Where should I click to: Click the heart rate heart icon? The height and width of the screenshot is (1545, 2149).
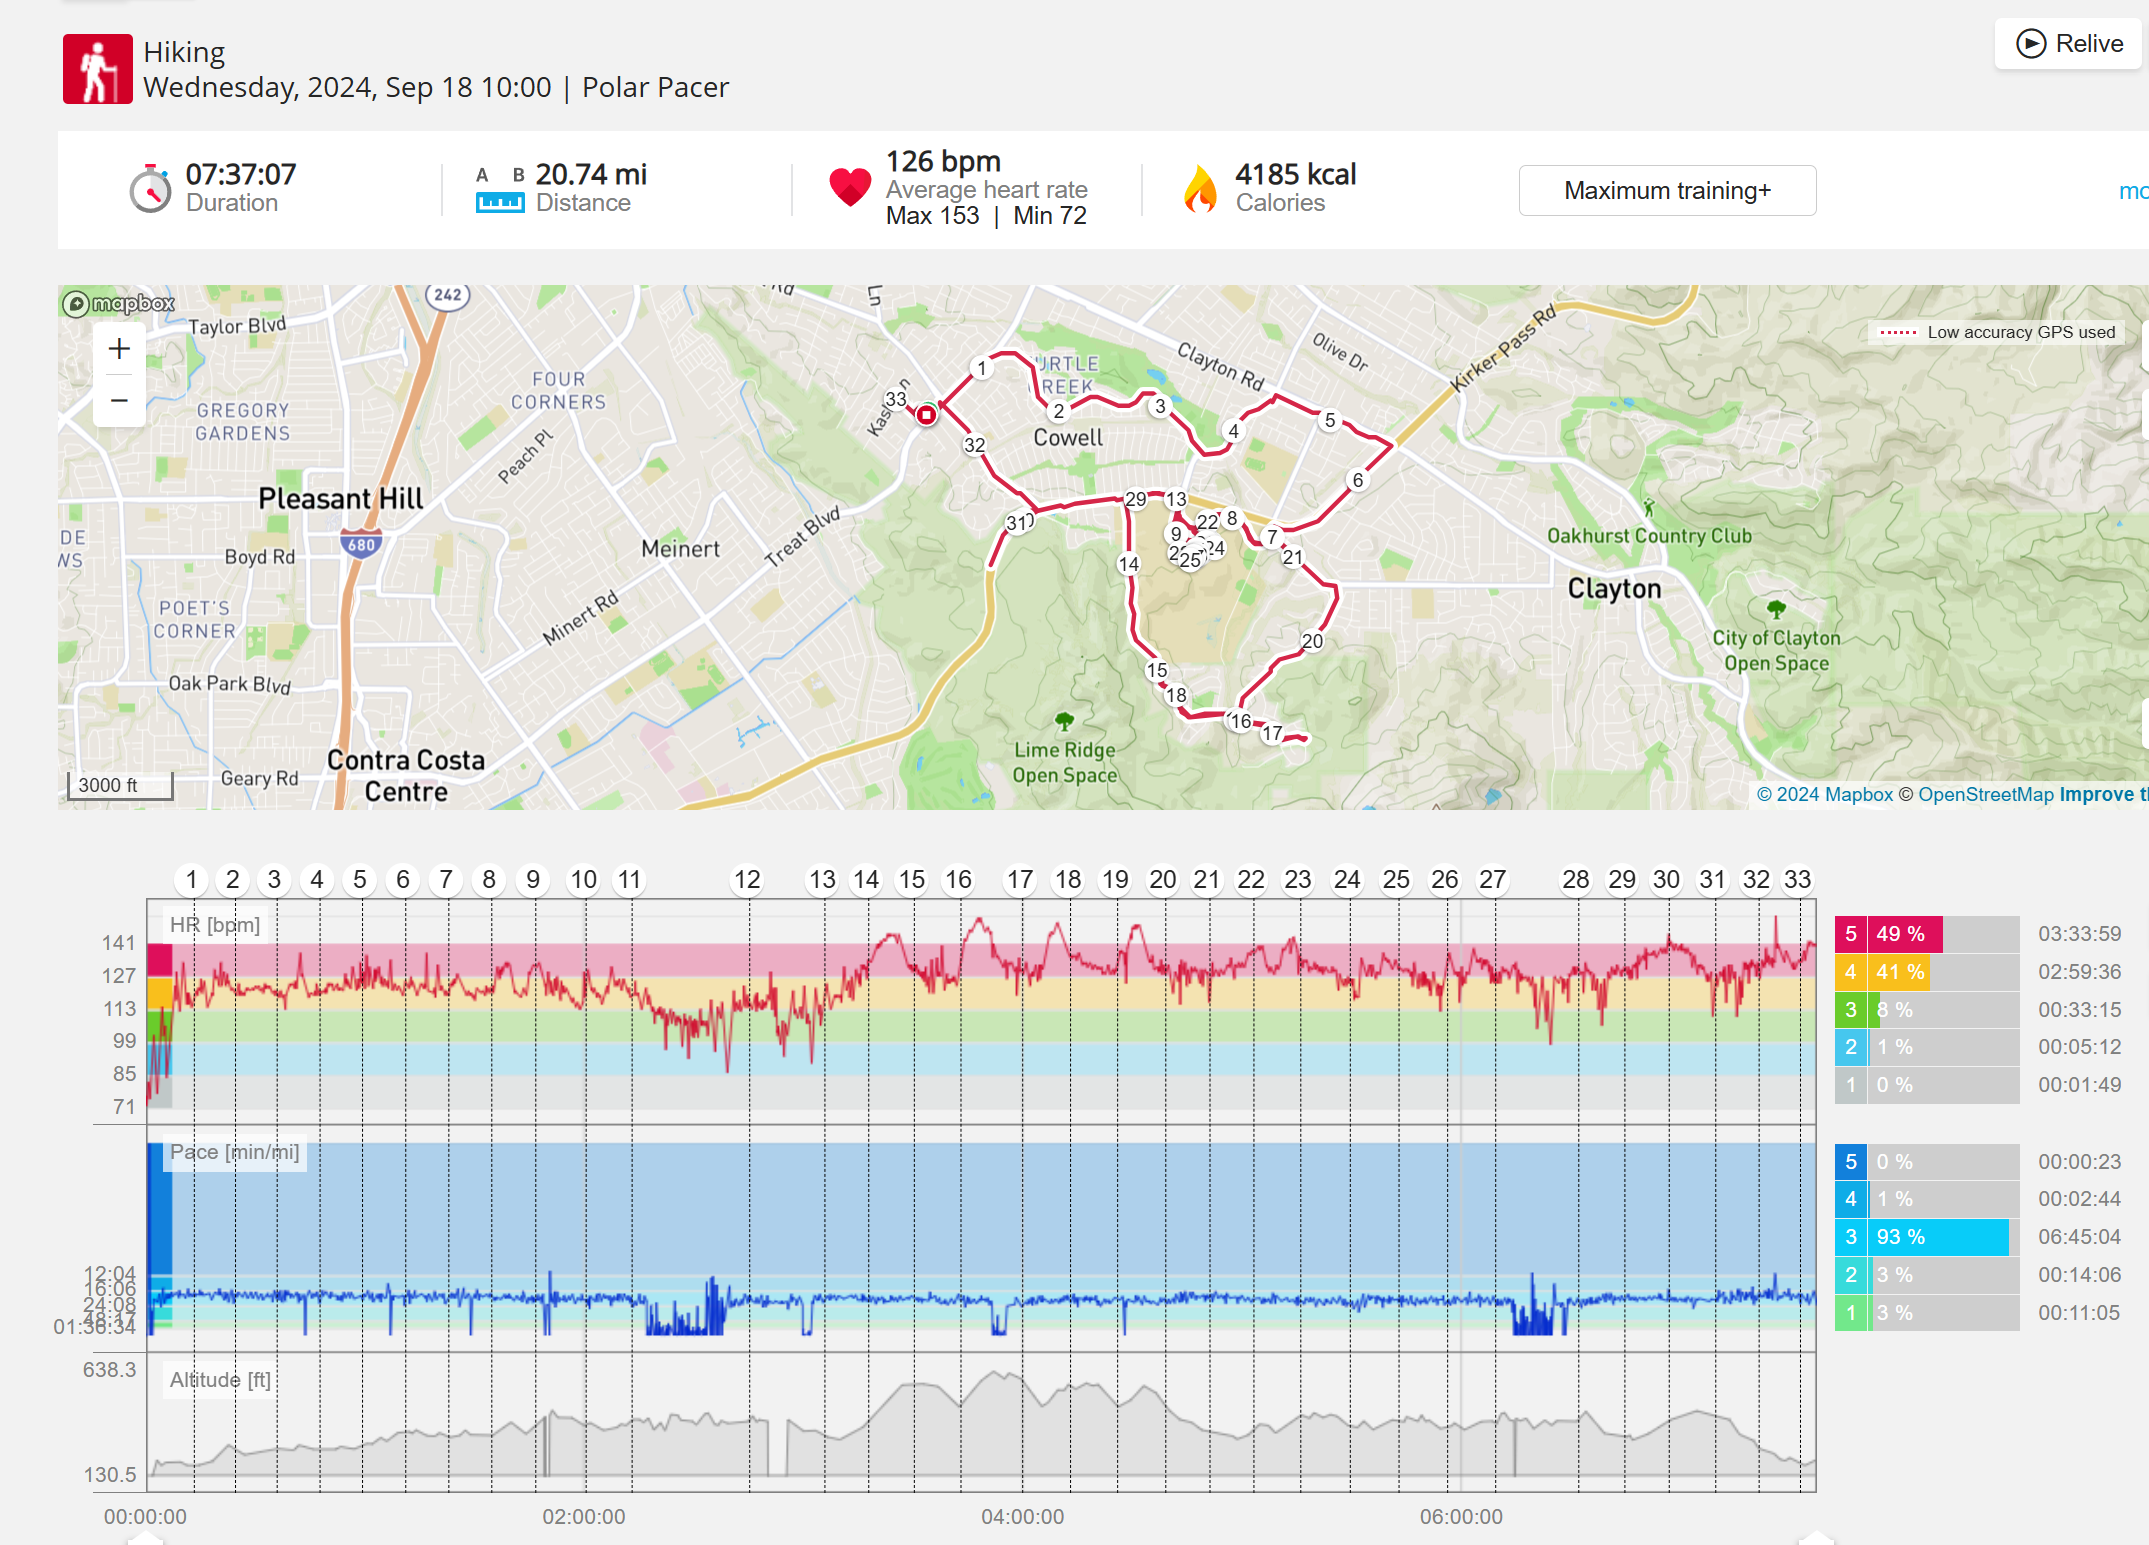tap(849, 187)
